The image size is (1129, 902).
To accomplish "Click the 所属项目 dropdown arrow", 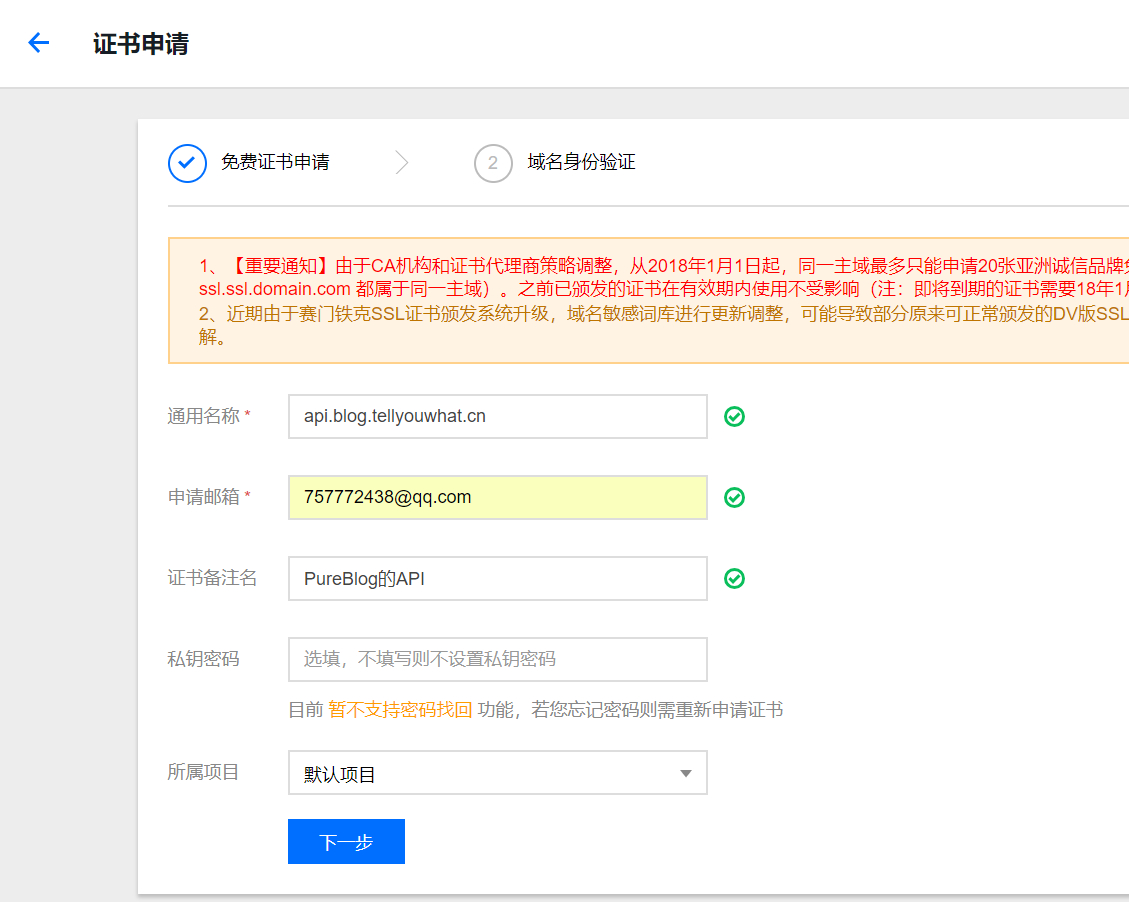I will [x=686, y=774].
